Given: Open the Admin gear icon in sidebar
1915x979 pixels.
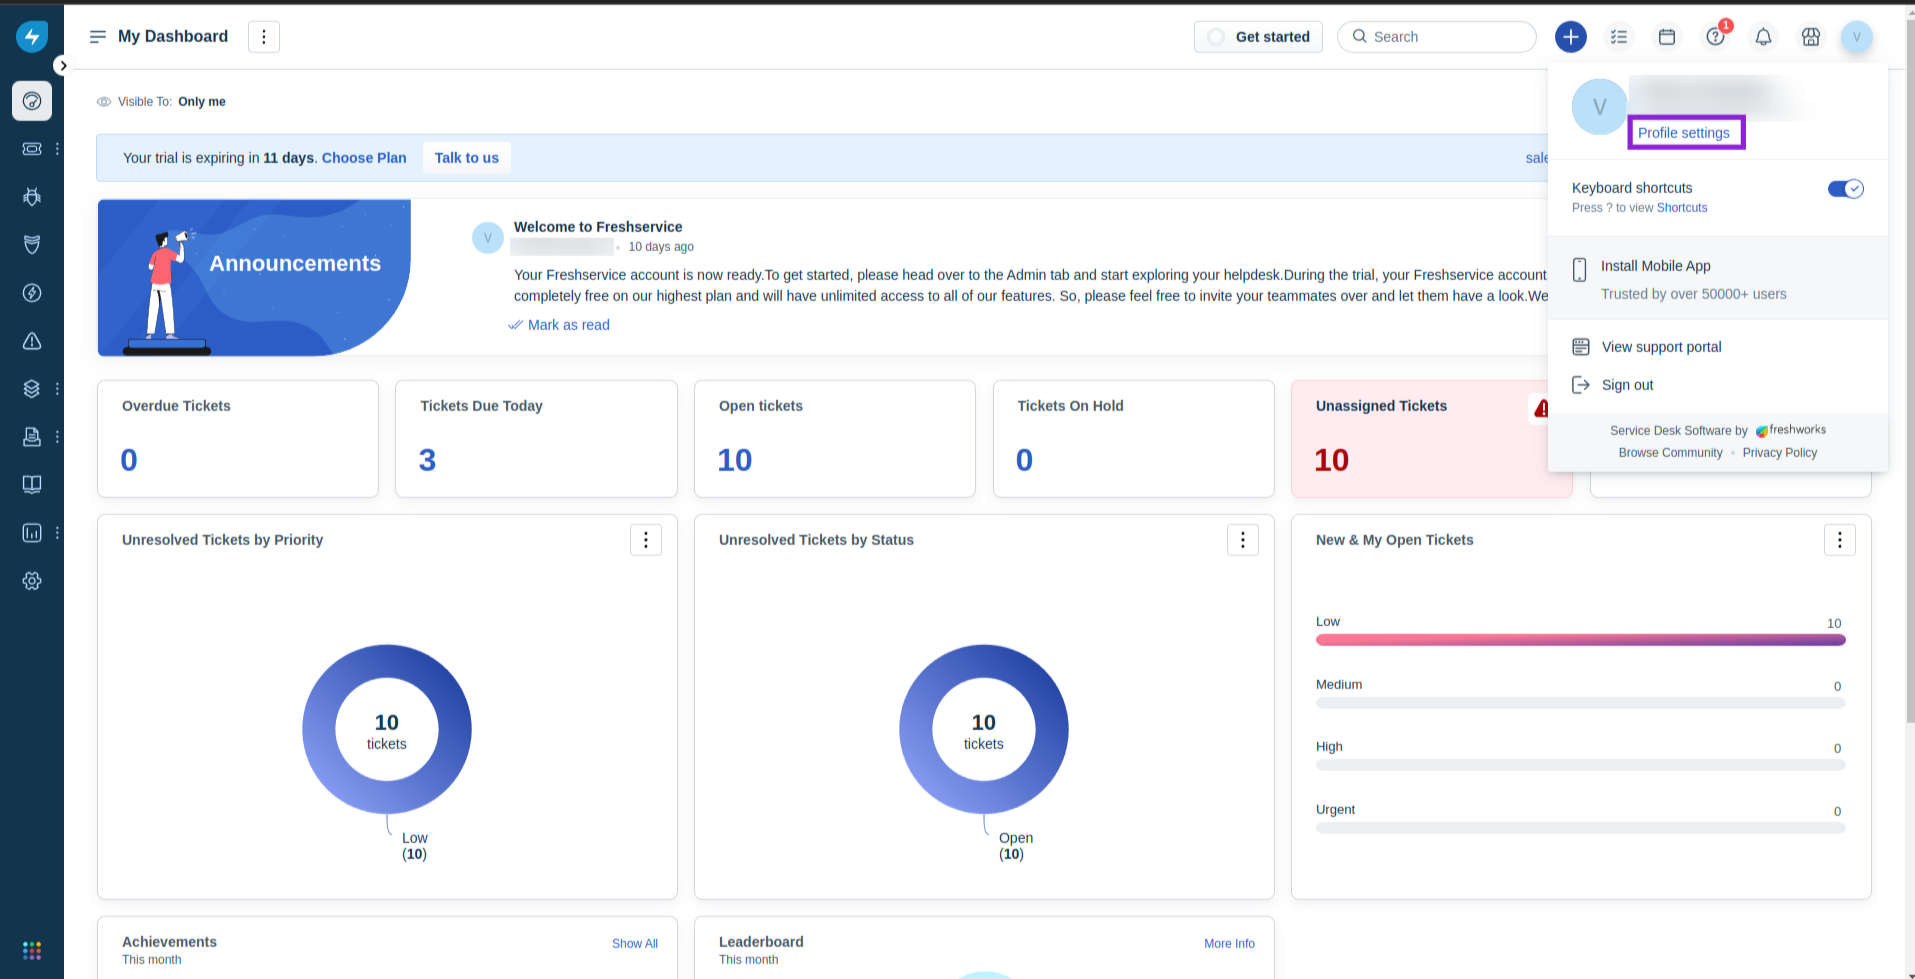Looking at the screenshot, I should (32, 581).
